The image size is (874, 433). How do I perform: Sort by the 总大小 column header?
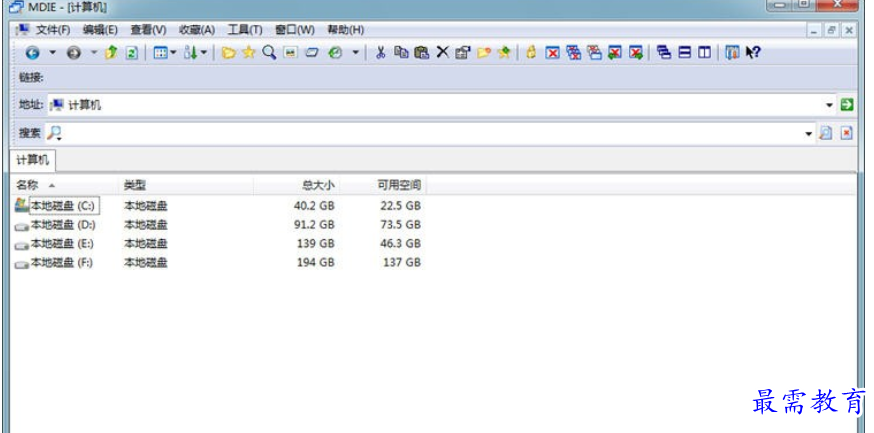click(297, 185)
